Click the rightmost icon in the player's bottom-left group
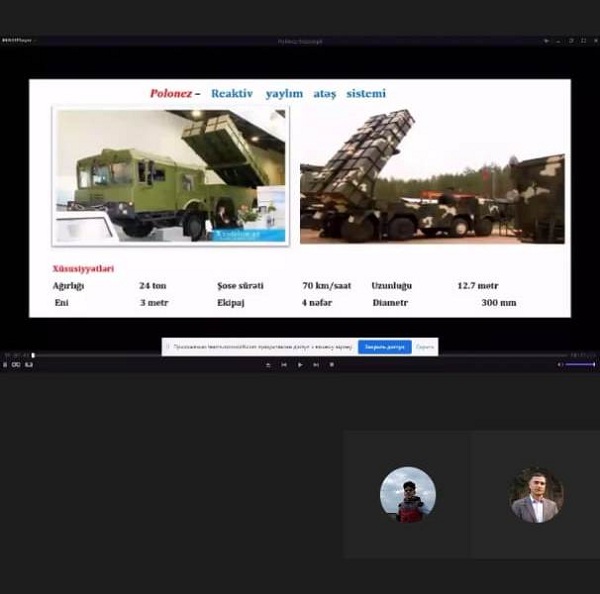This screenshot has height=594, width=600. tap(29, 365)
